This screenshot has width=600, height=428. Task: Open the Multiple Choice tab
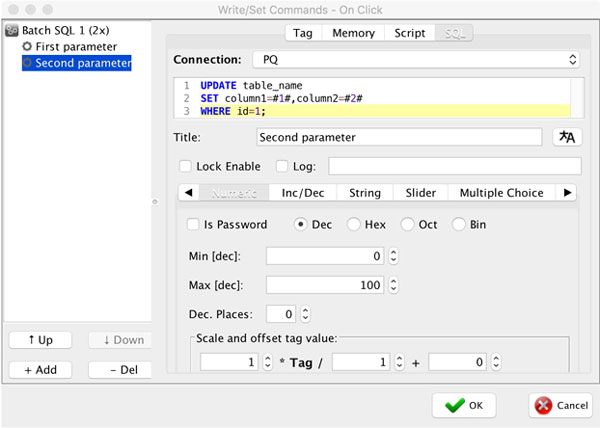click(x=501, y=193)
